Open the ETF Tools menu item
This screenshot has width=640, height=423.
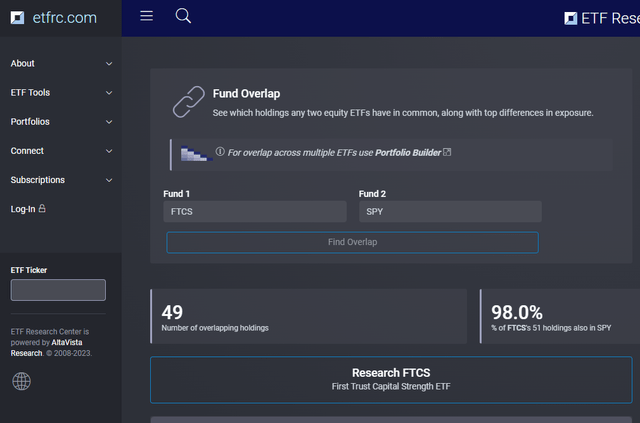[x=30, y=93]
